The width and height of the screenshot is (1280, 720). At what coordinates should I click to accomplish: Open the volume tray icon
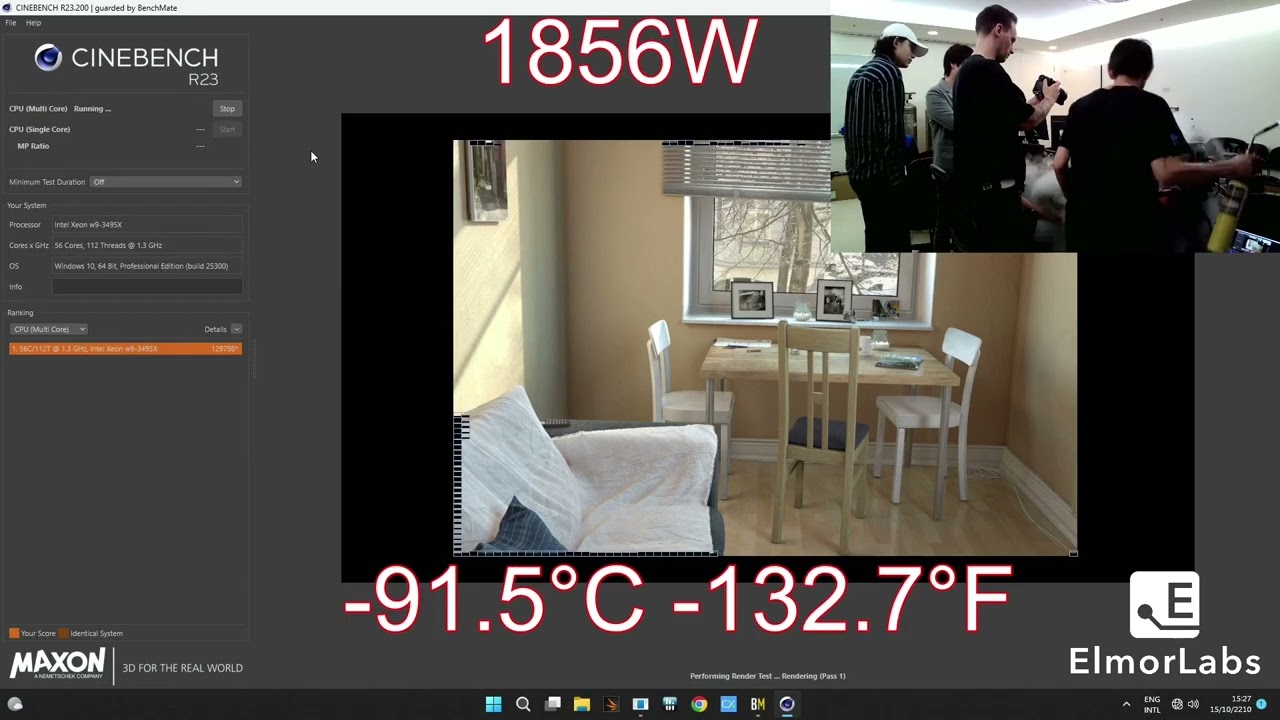[1193, 704]
